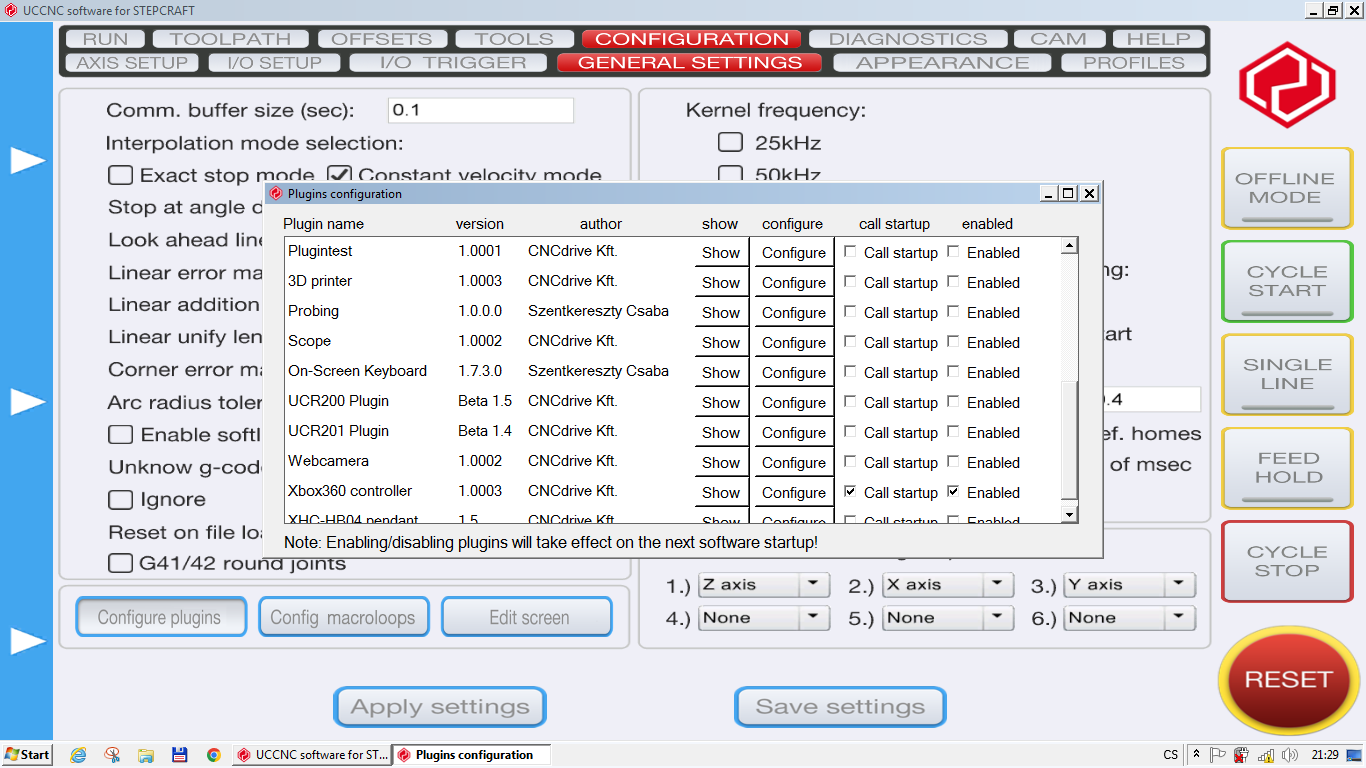The width and height of the screenshot is (1366, 768).
Task: Switch to the DIAGNOSTICS tab
Action: point(907,39)
